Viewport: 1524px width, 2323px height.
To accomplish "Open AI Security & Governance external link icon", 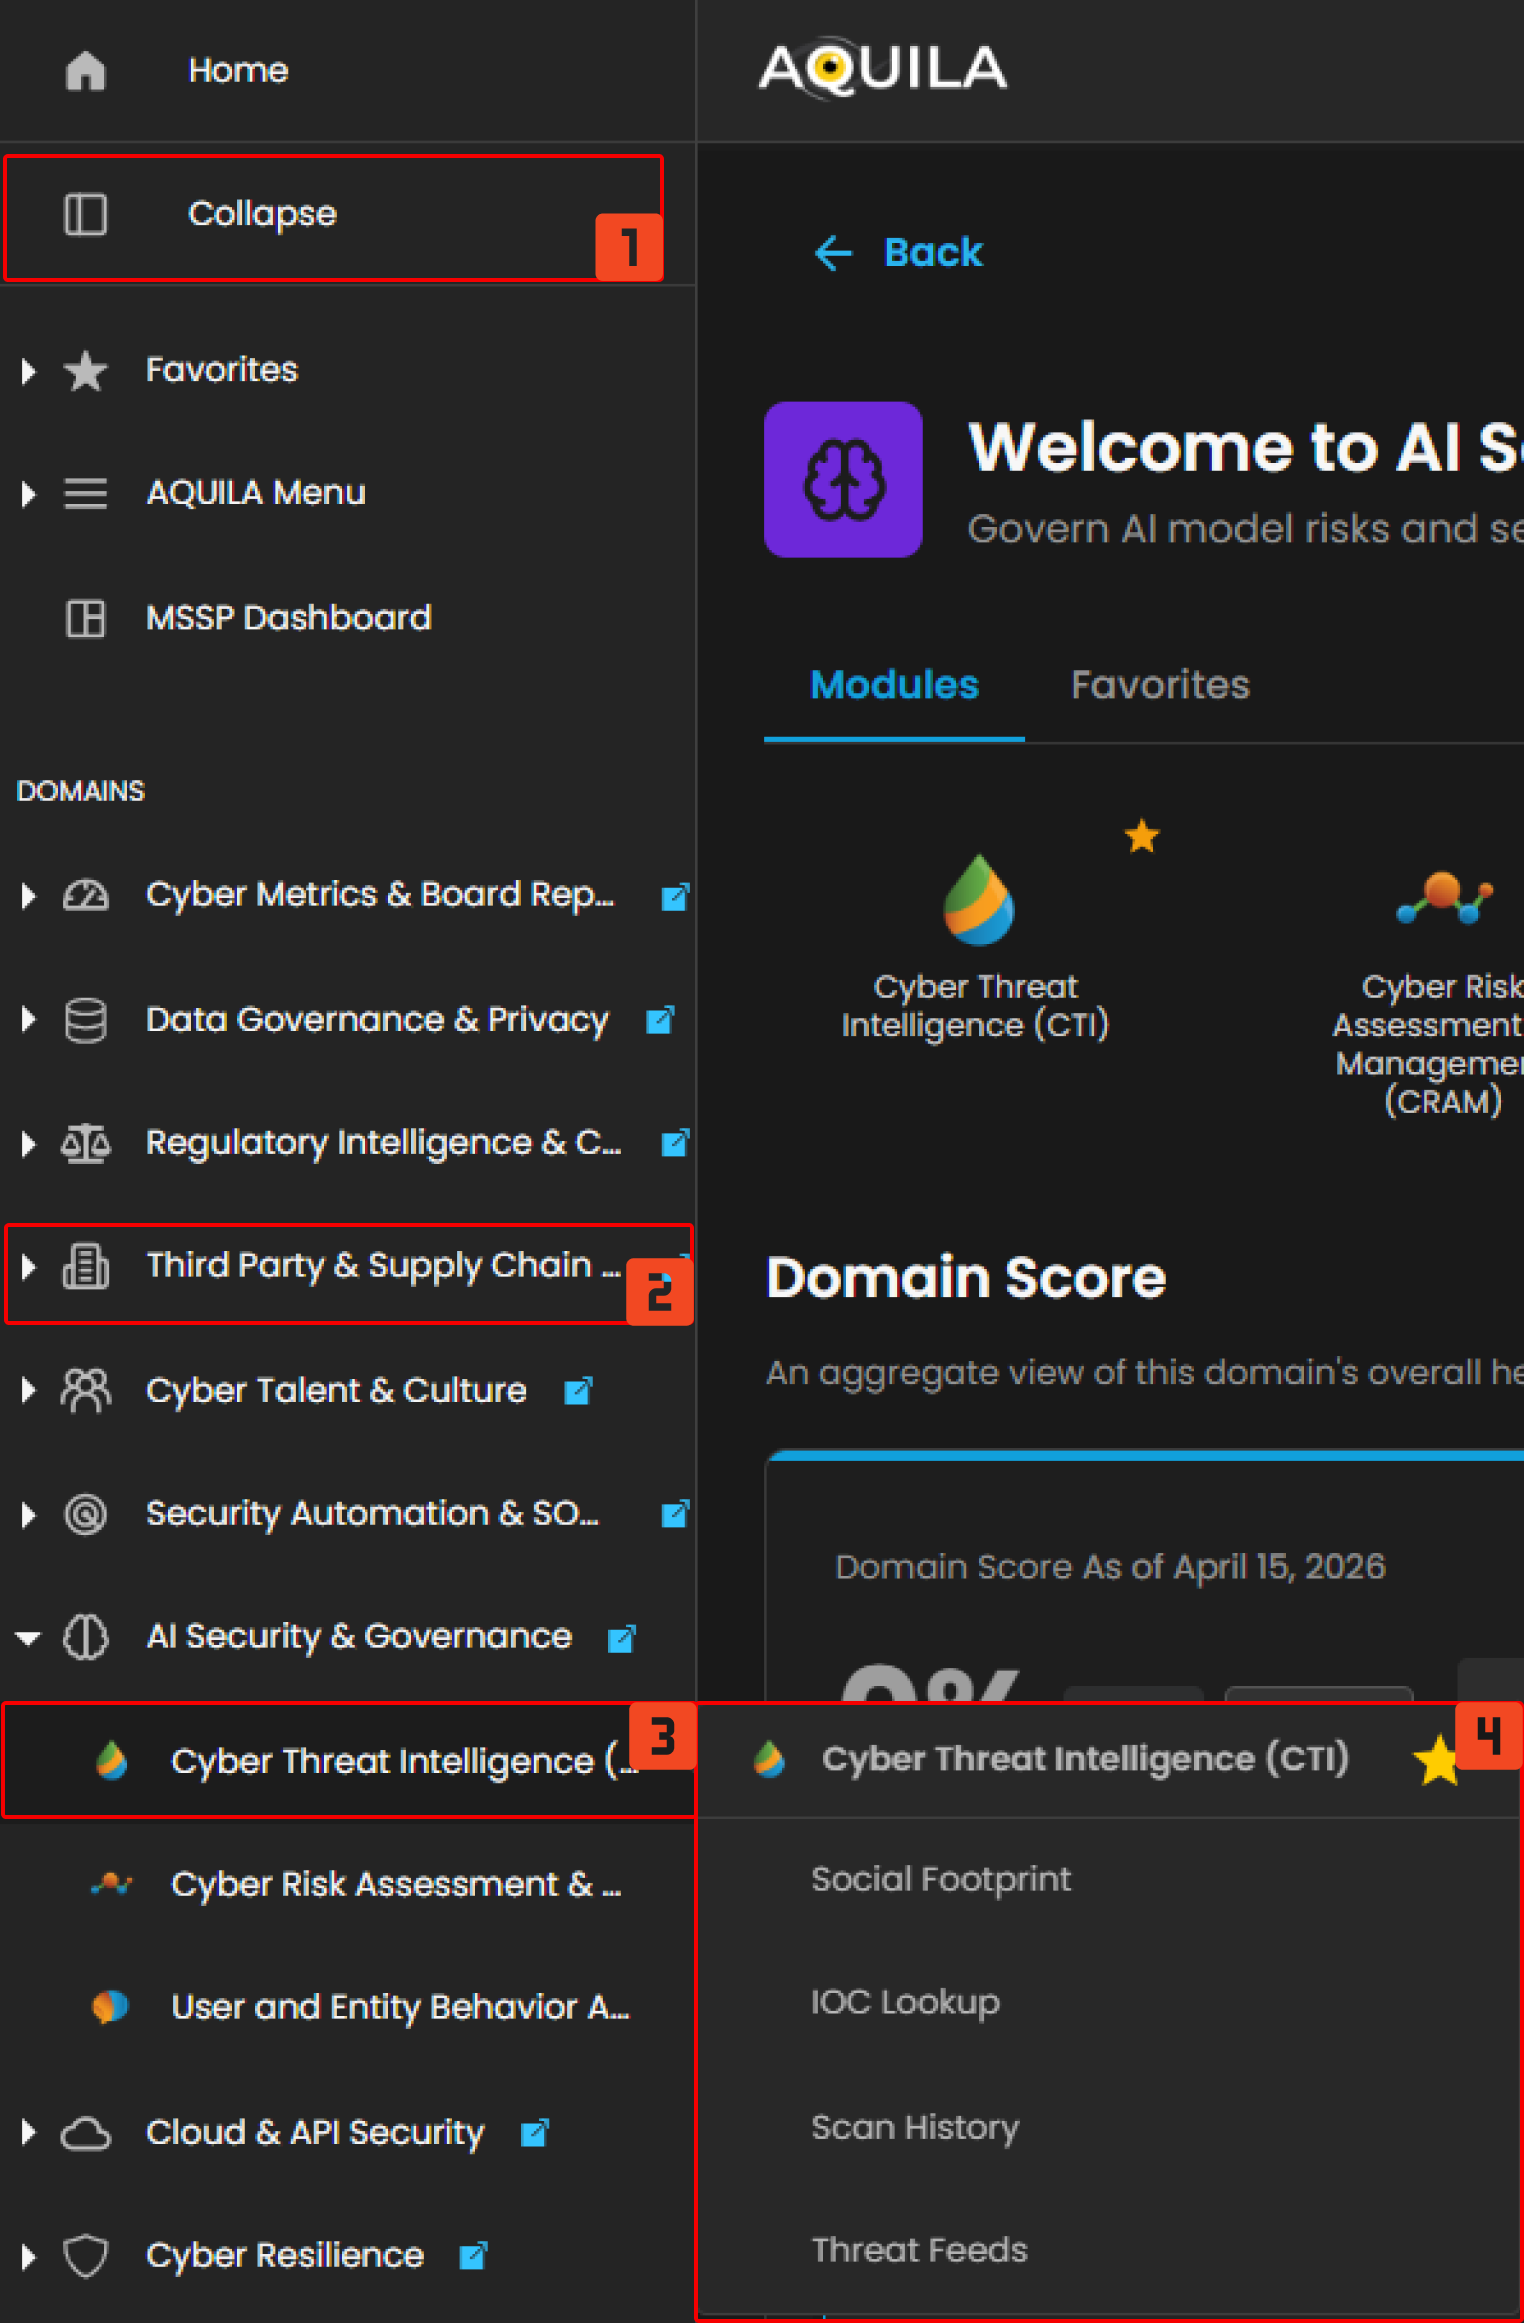I will [x=621, y=1638].
